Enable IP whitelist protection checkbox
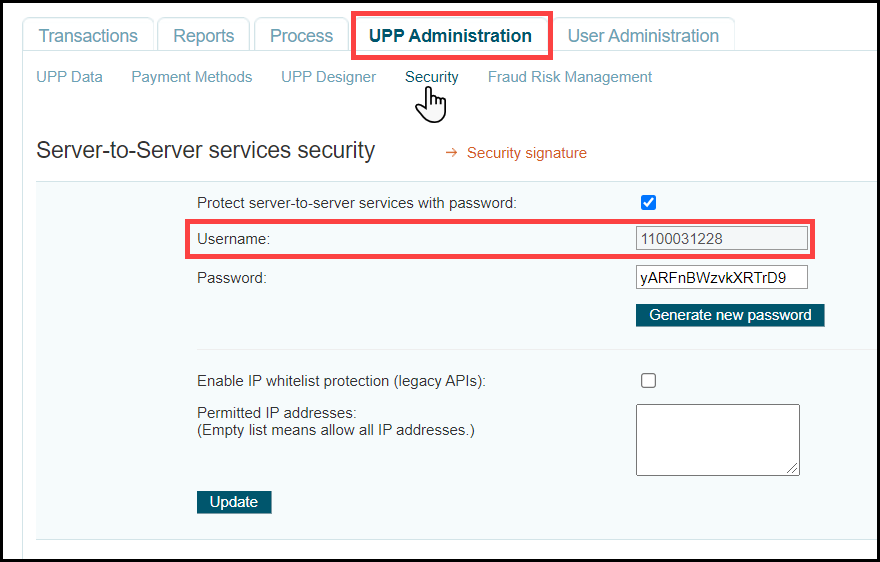 tap(648, 380)
